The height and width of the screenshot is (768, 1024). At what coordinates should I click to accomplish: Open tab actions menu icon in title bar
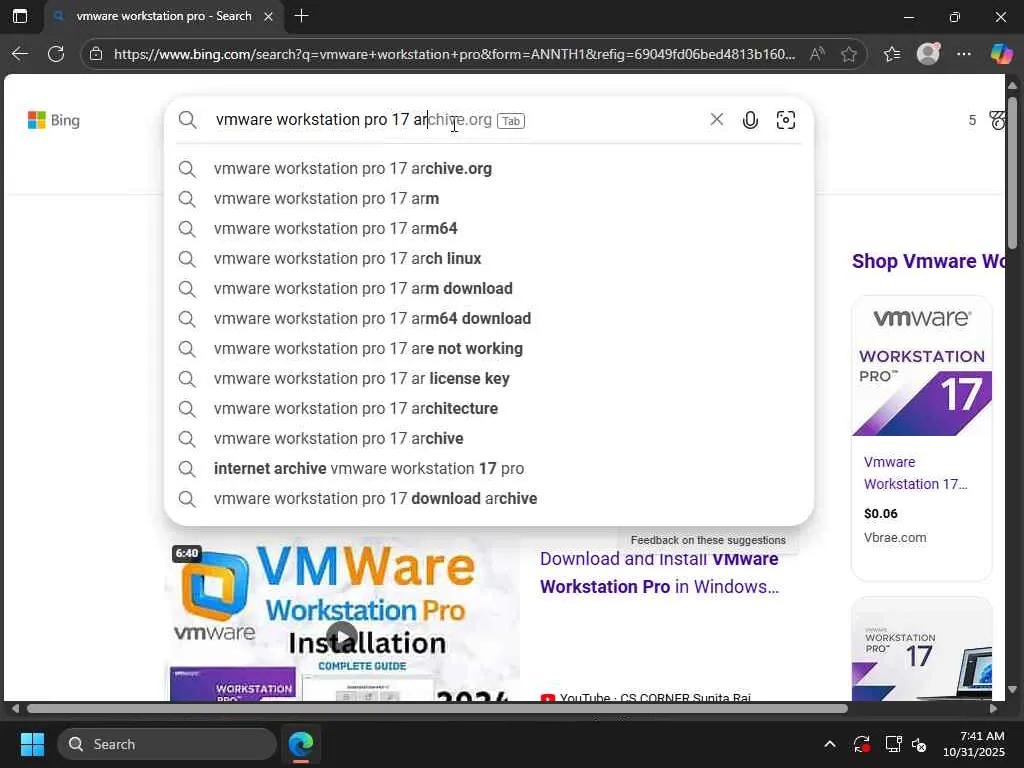(20, 16)
